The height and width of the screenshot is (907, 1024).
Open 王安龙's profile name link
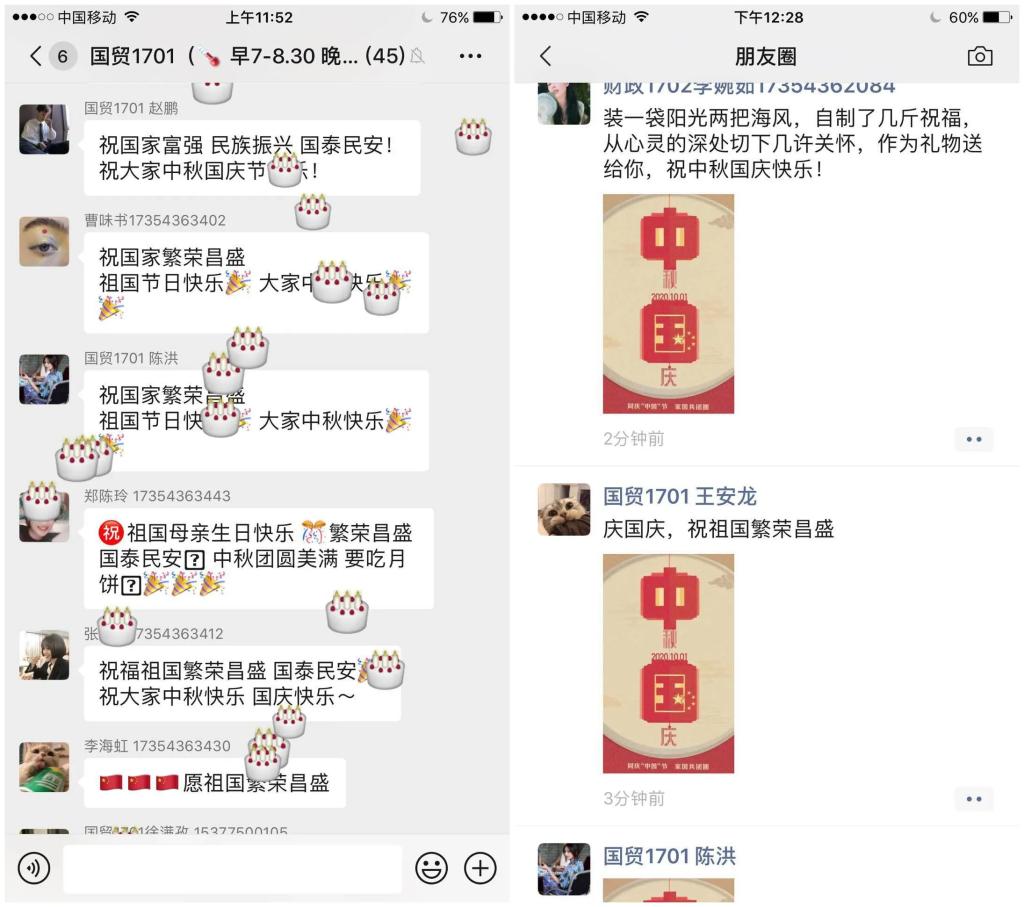[x=679, y=496]
